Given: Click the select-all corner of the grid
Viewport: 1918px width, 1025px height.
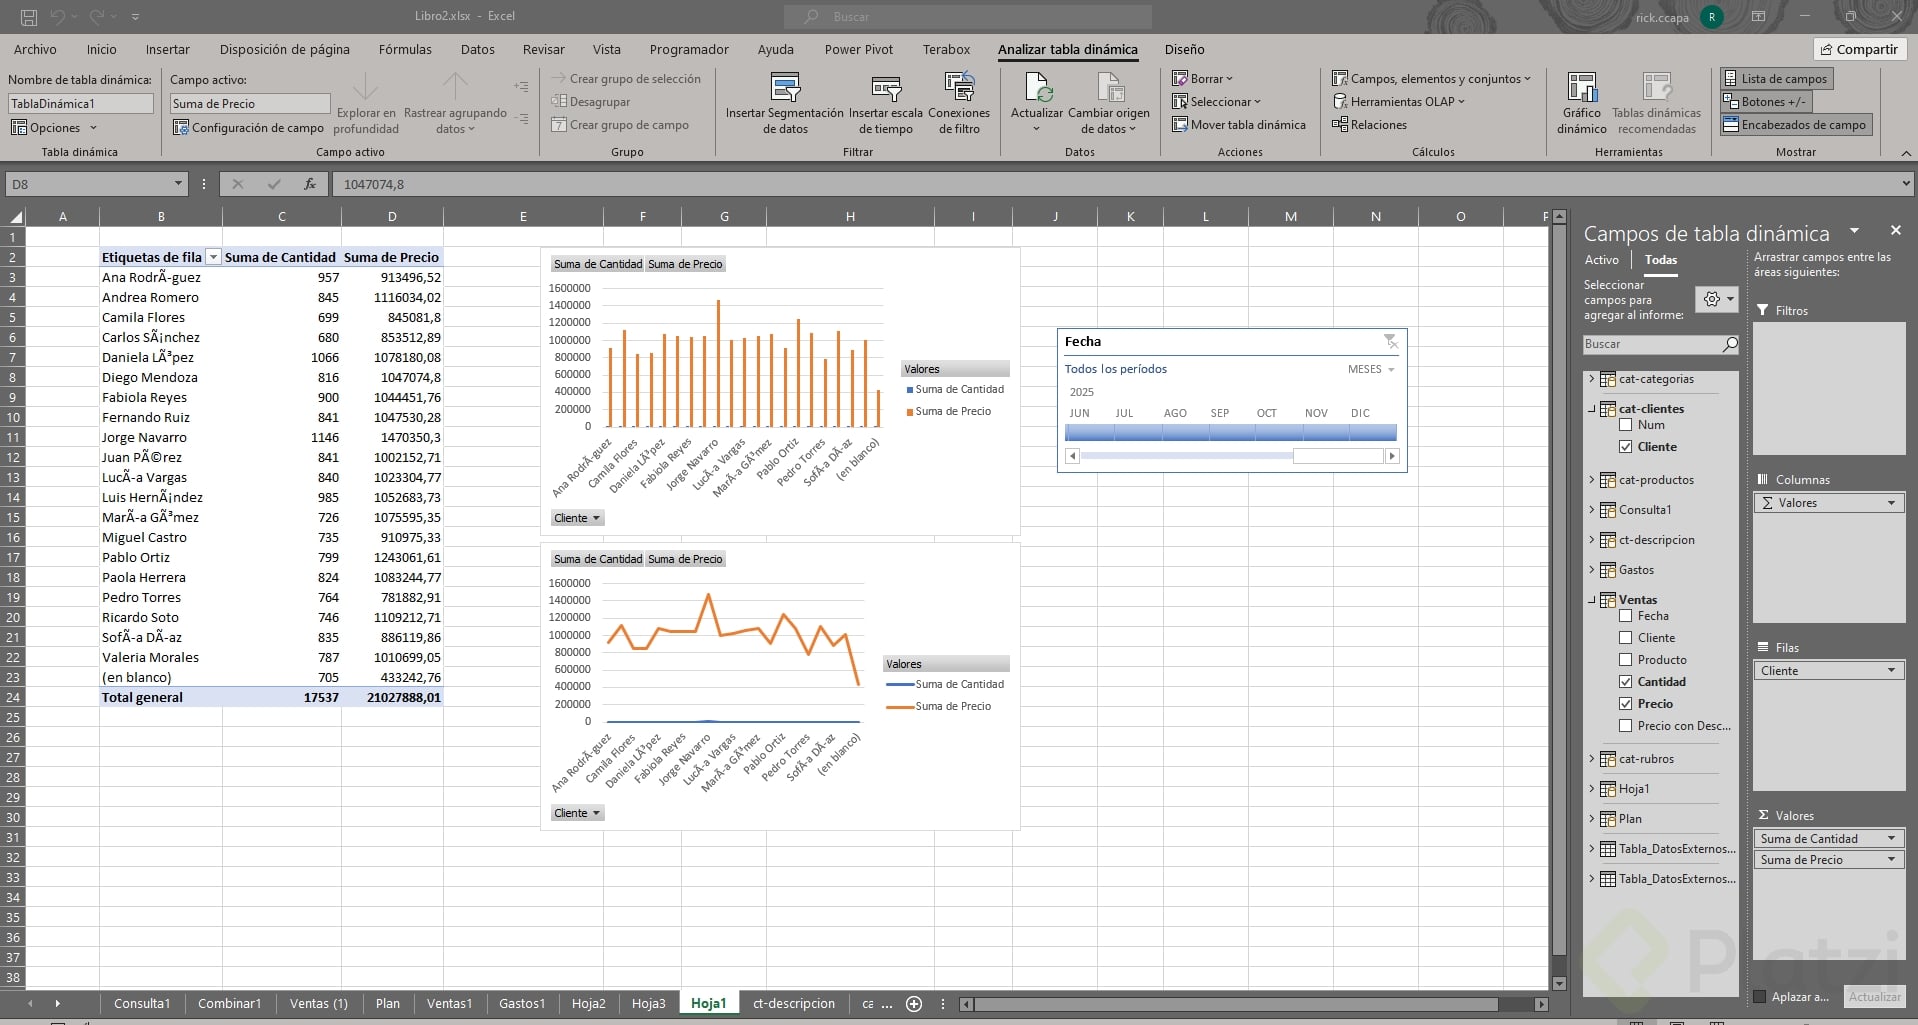Looking at the screenshot, I should point(14,217).
